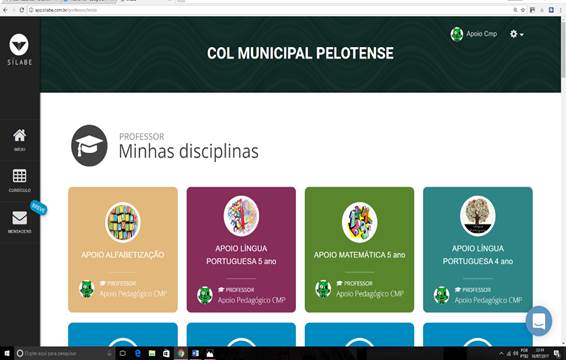Open the Início home icon
Screen dimensions: 566x360
click(x=19, y=139)
